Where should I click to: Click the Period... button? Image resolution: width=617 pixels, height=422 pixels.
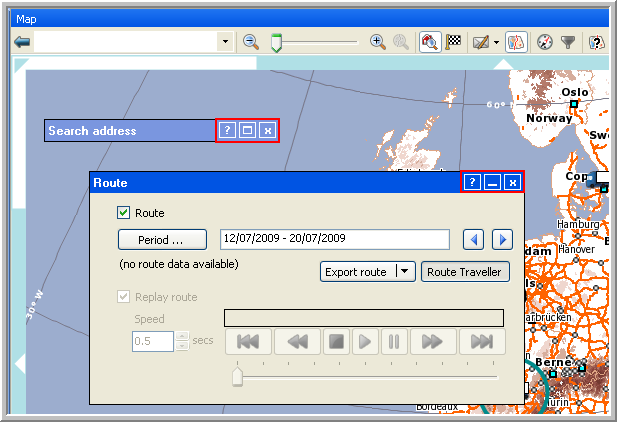click(x=162, y=240)
